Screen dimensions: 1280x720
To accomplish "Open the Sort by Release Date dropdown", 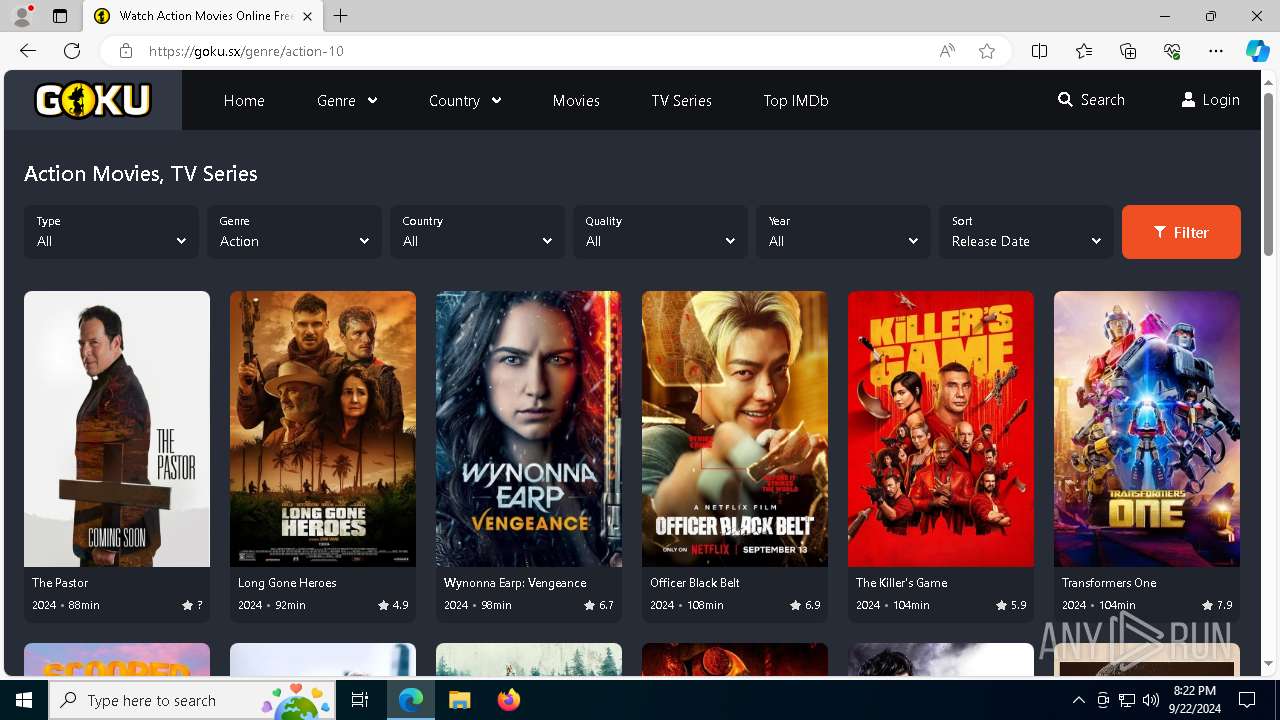I will (1026, 232).
